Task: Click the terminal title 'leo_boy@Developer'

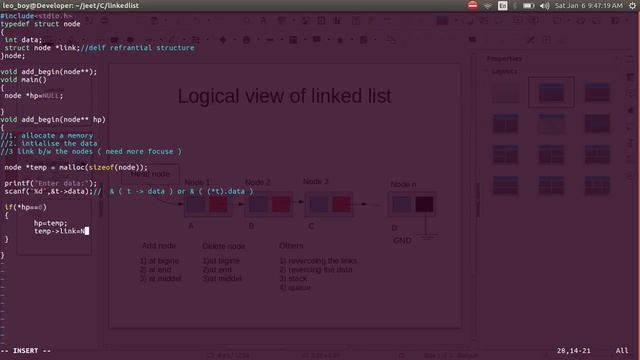Action: [x=70, y=6]
